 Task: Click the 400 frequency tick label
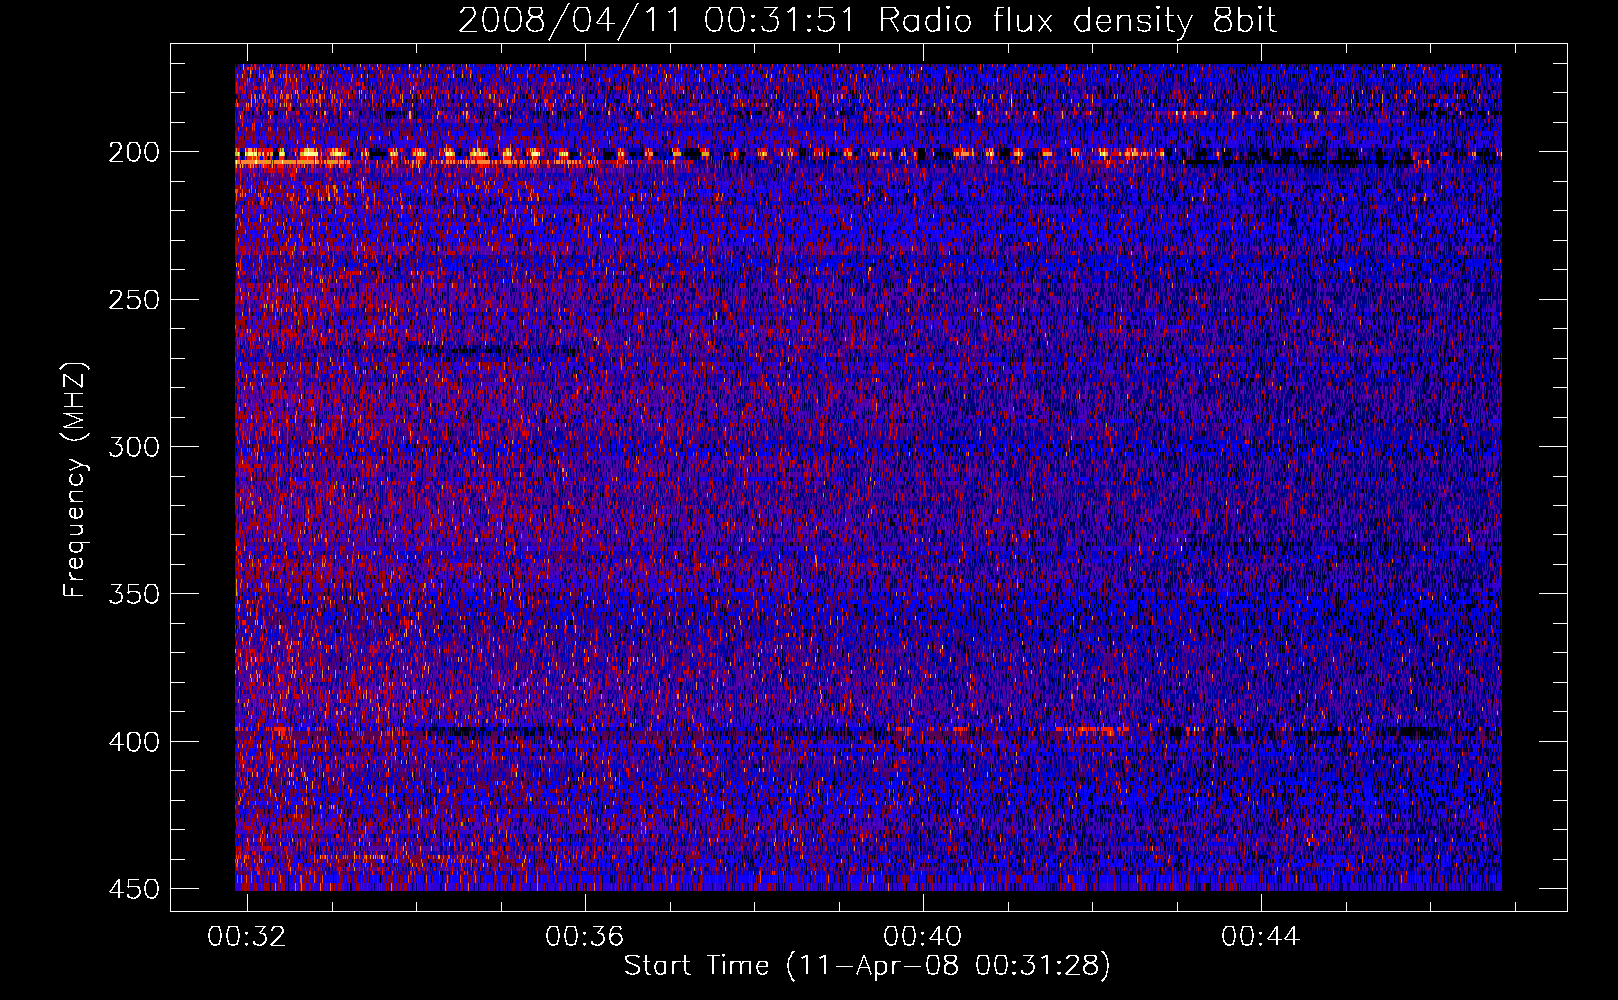coord(134,741)
